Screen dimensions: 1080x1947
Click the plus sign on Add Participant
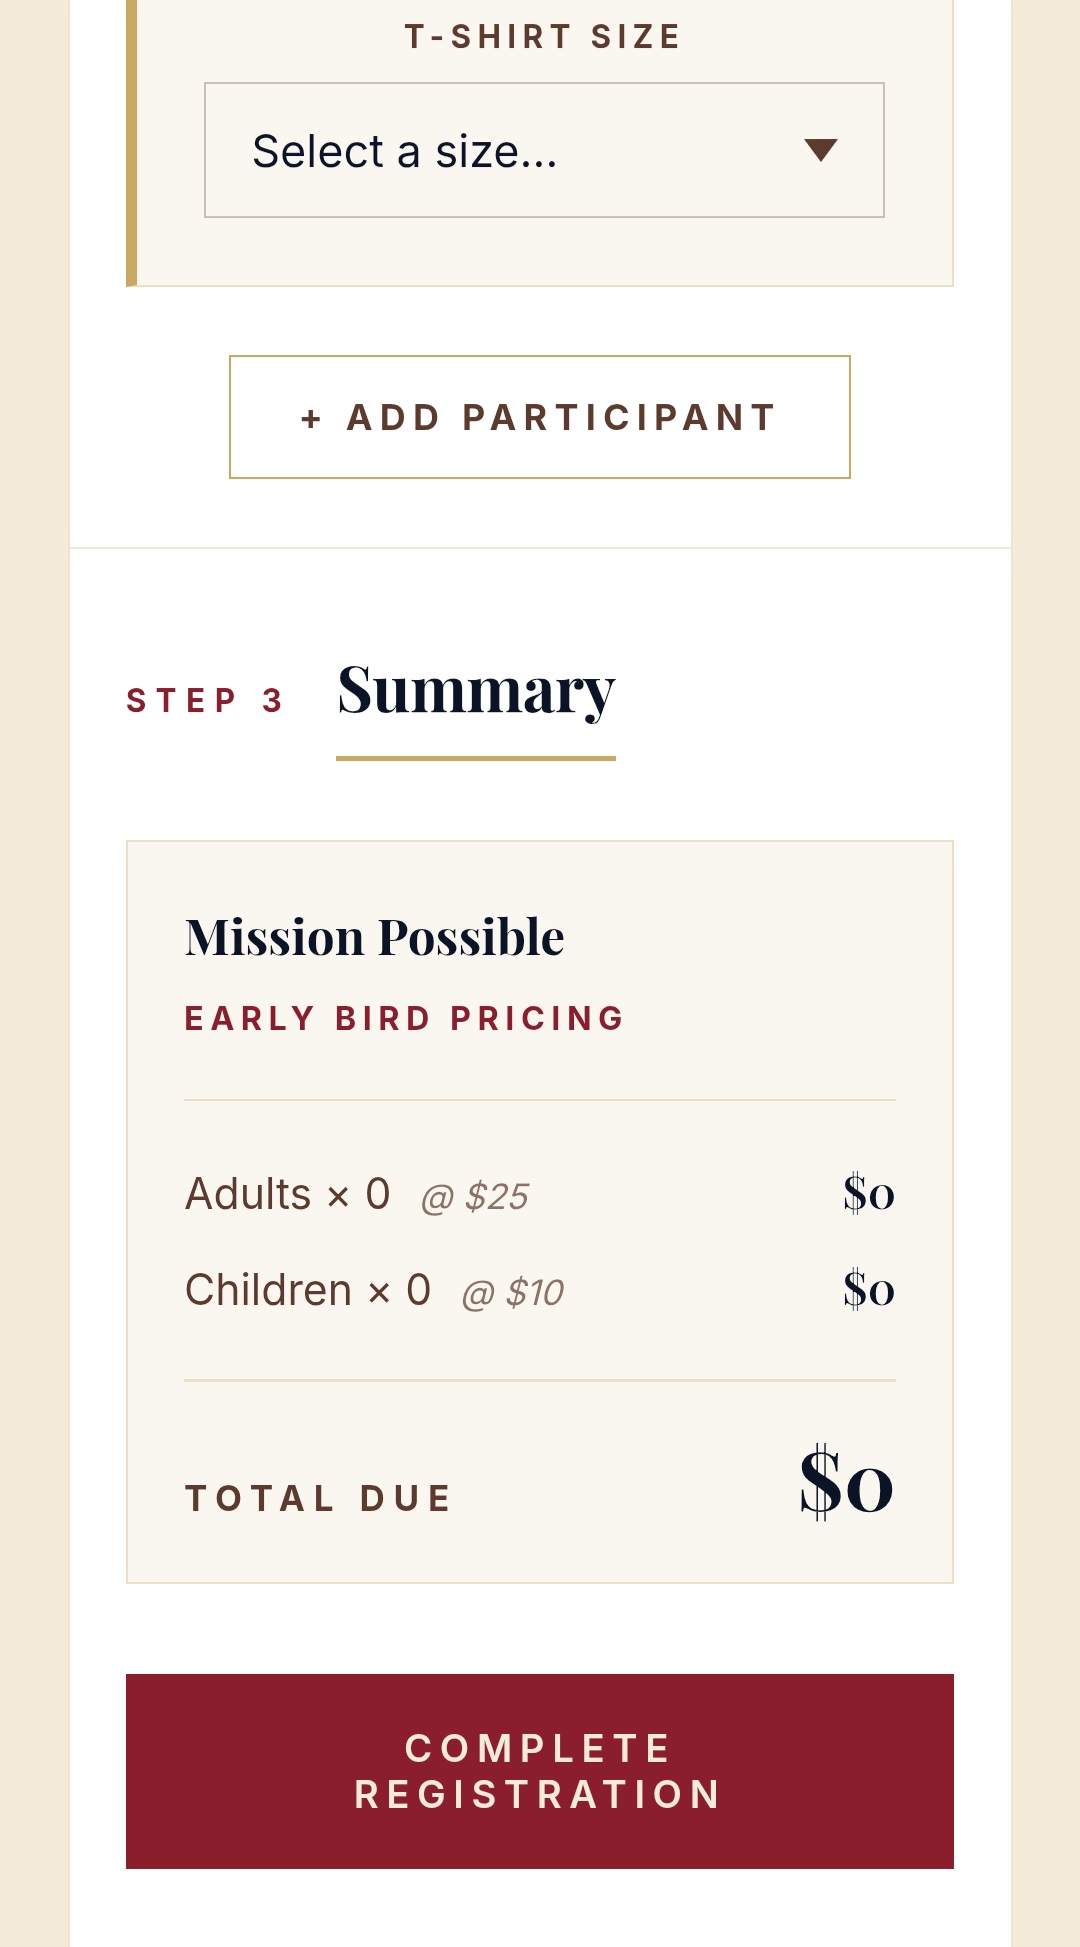(311, 418)
